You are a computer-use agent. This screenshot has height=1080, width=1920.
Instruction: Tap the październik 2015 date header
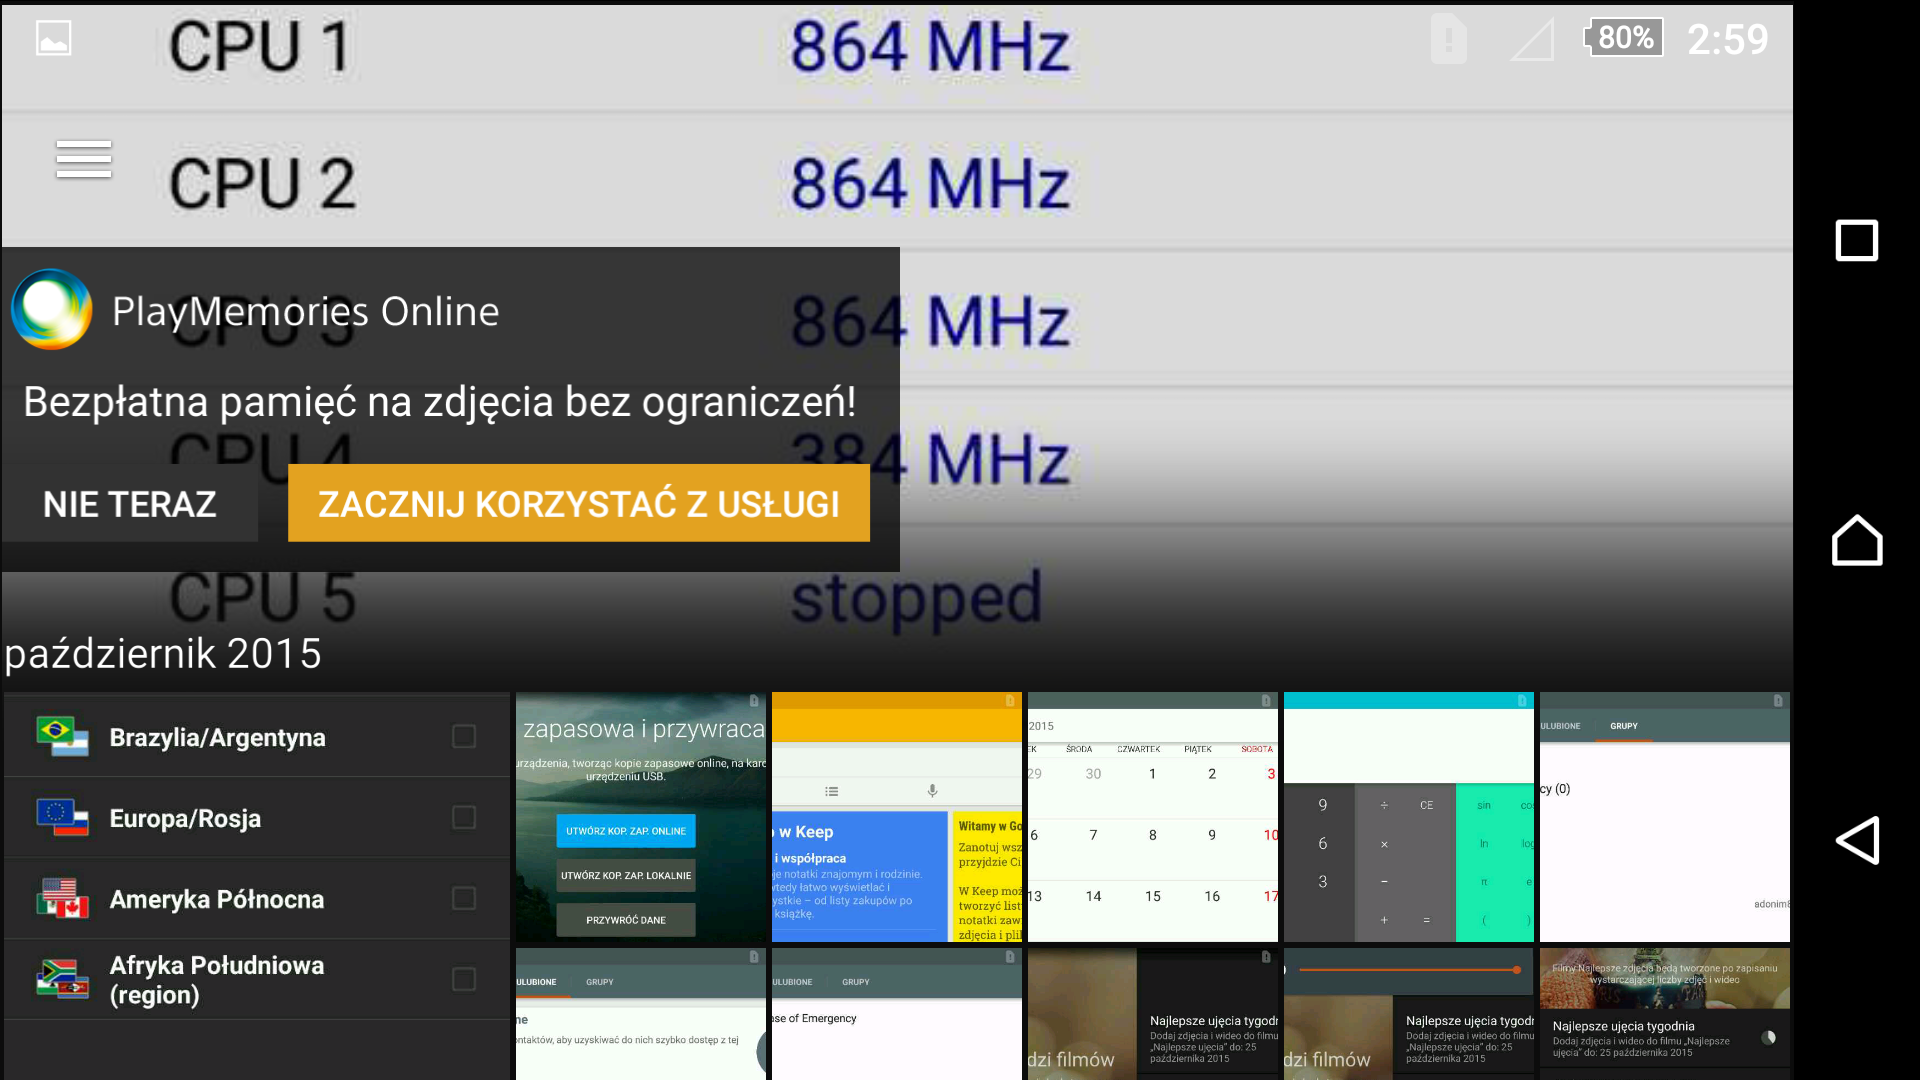tap(163, 653)
